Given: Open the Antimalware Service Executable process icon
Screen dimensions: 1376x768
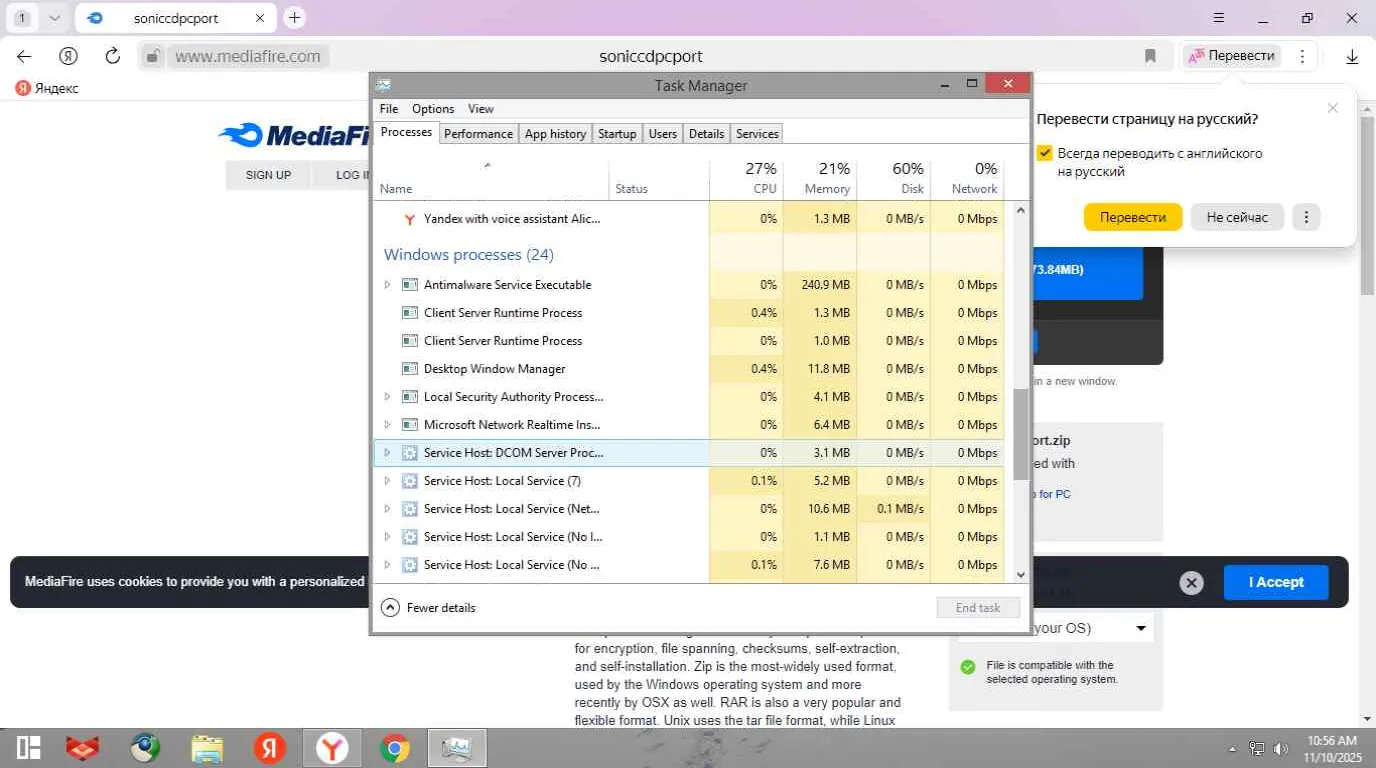Looking at the screenshot, I should 409,285.
